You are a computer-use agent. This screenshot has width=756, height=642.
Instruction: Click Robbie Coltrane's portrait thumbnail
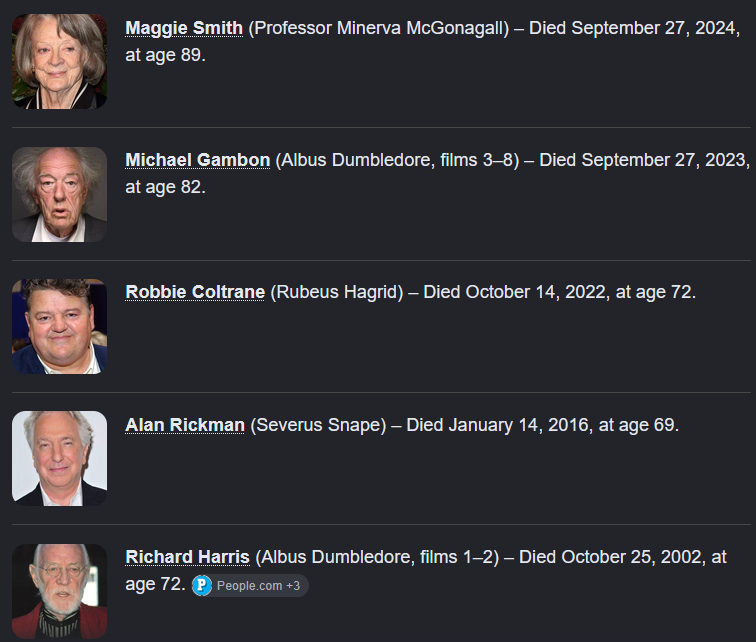tap(59, 326)
